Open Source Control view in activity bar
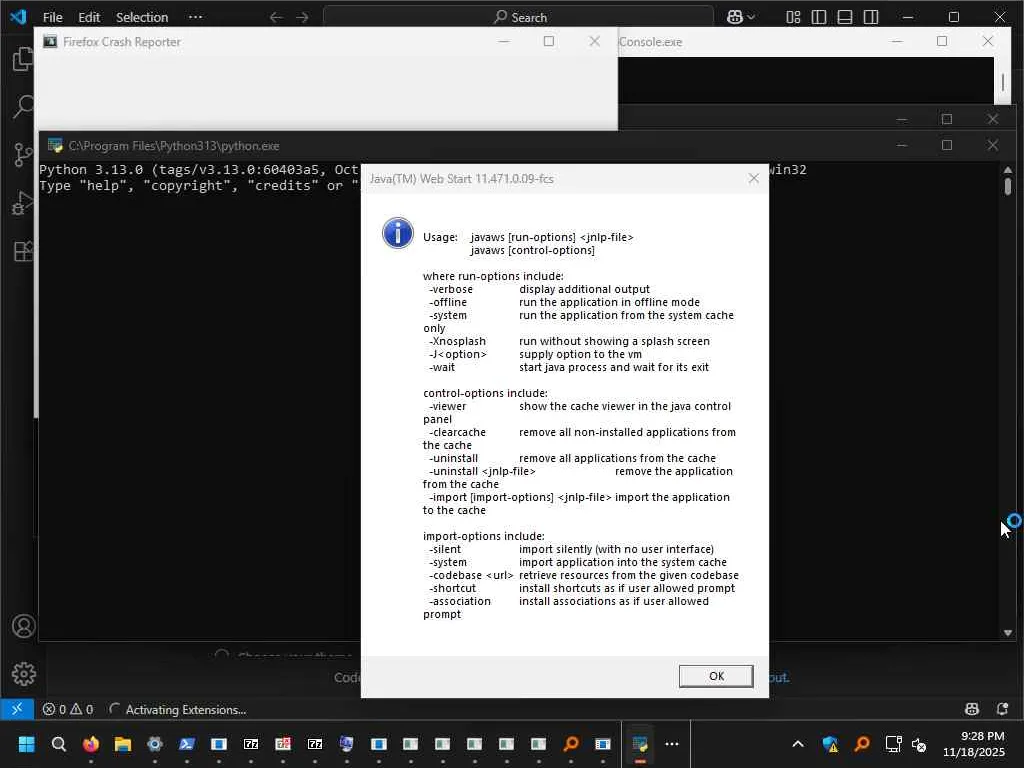The height and width of the screenshot is (768, 1024). coord(23,155)
